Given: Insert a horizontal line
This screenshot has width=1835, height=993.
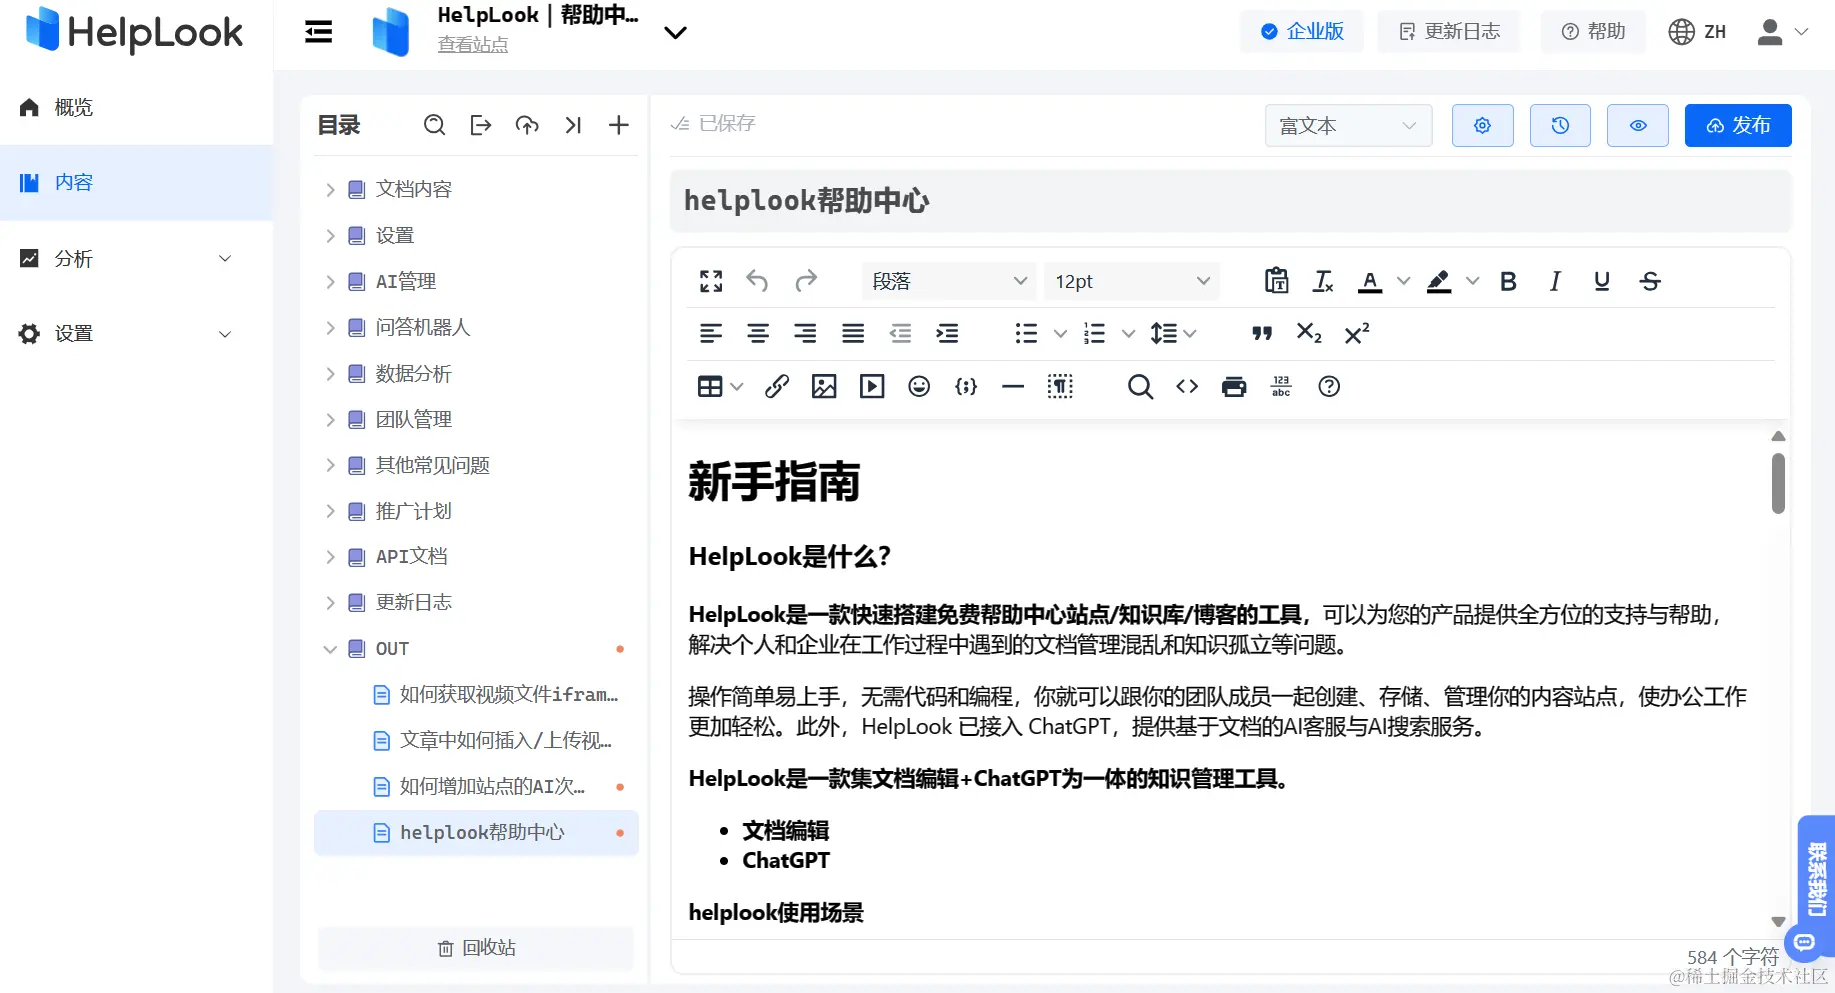Looking at the screenshot, I should 1013,387.
